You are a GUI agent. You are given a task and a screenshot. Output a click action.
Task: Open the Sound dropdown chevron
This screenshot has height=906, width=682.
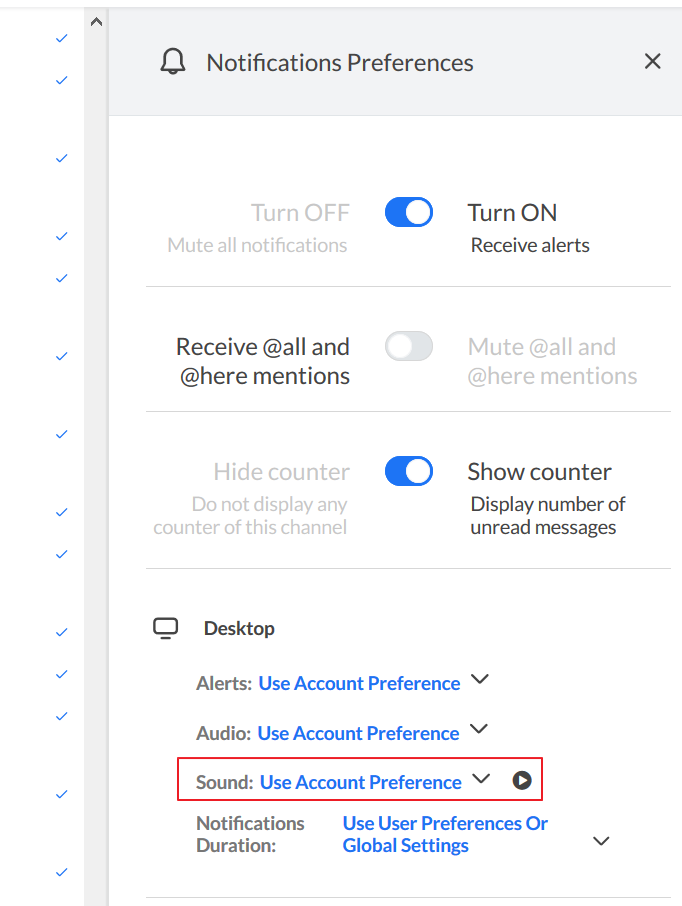(x=480, y=779)
